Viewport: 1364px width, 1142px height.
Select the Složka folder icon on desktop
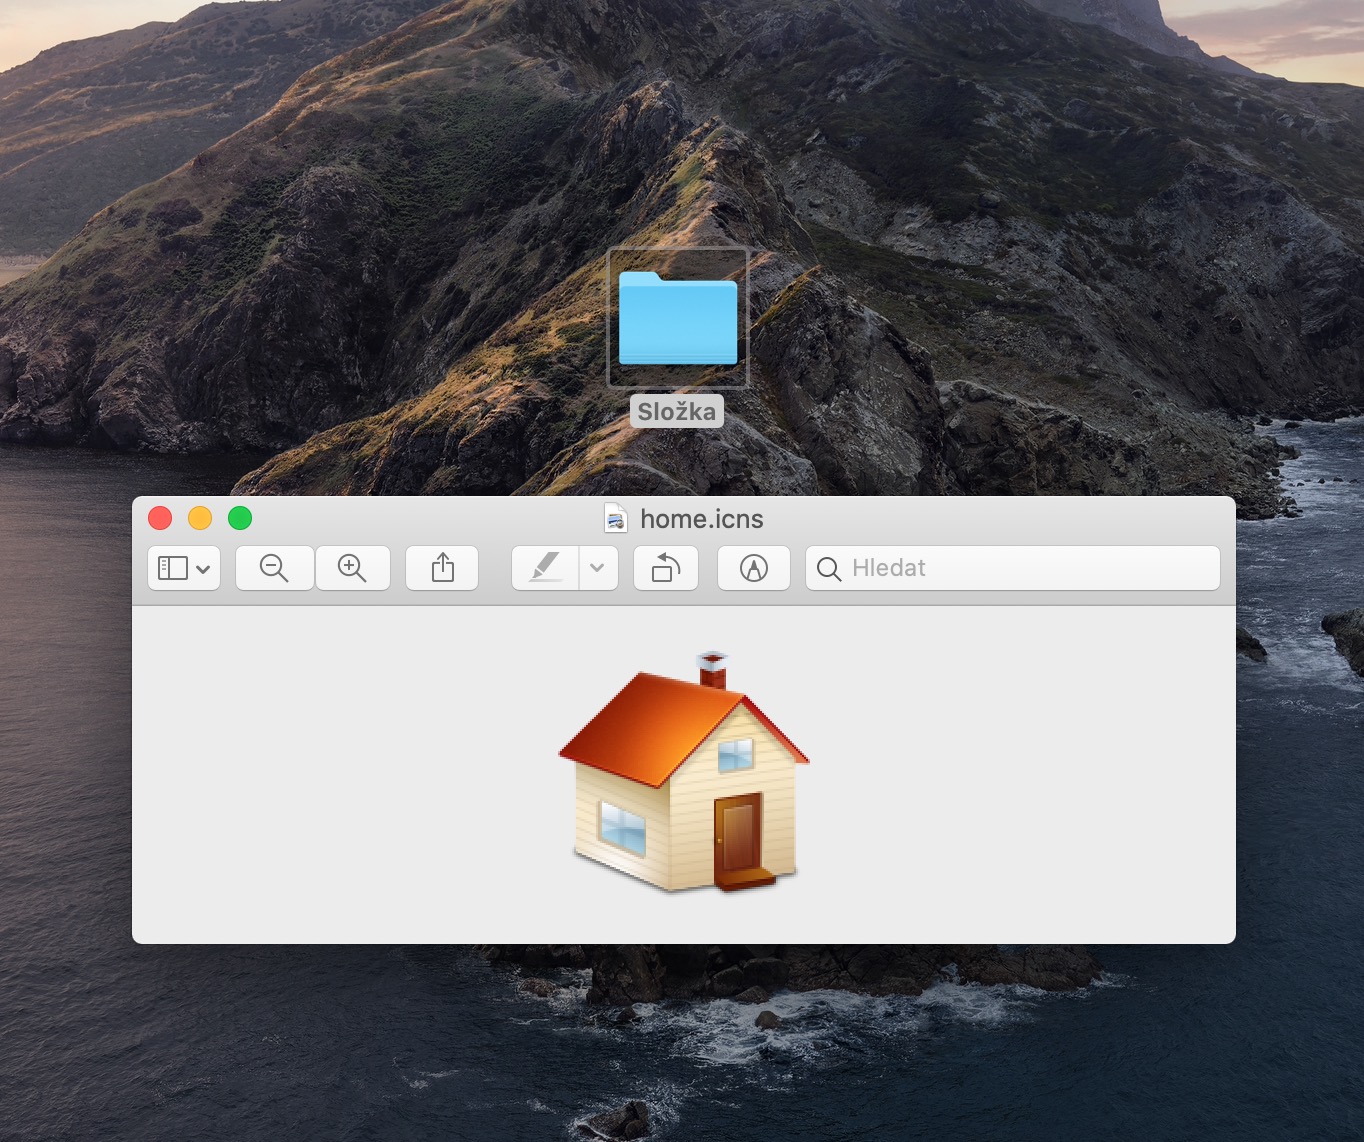pos(678,318)
